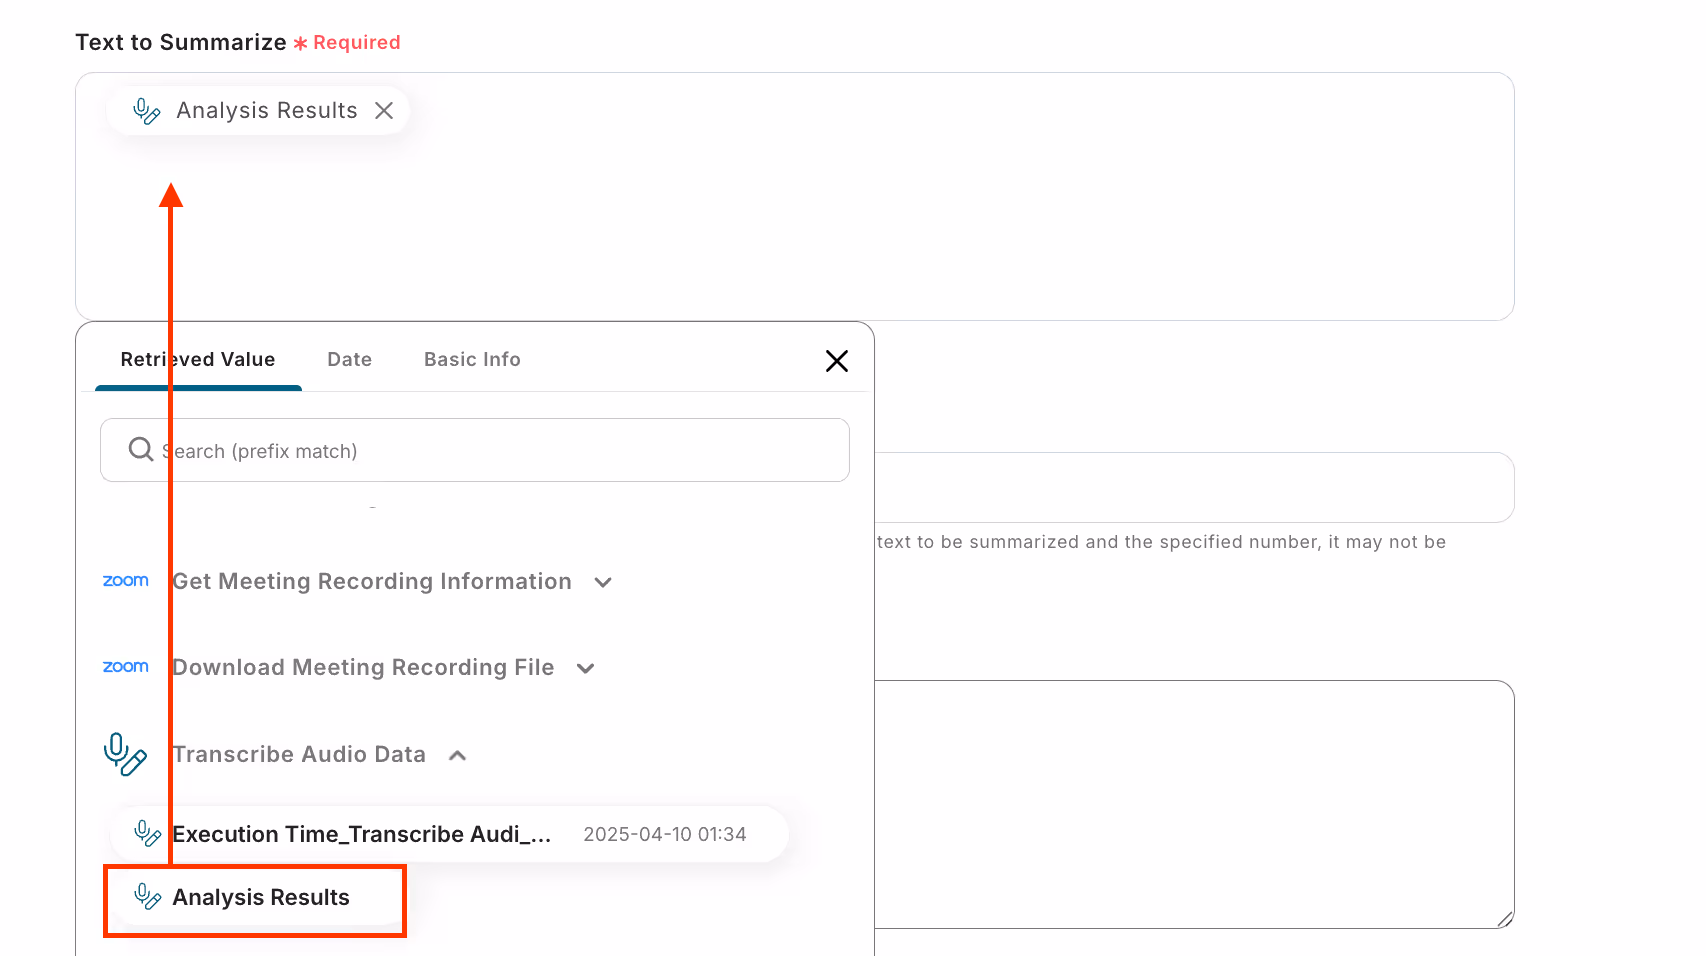Viewport: 1706px width, 956px height.
Task: Remove the Analysis Results chip with X
Action: (384, 111)
